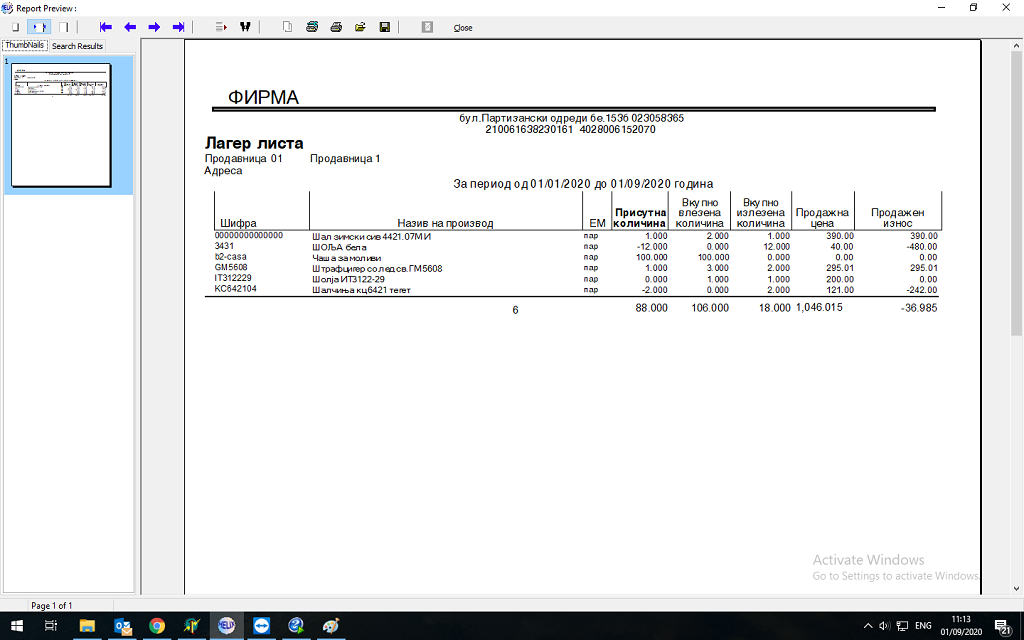
Task: Open Outlook from the taskbar
Action: point(122,626)
